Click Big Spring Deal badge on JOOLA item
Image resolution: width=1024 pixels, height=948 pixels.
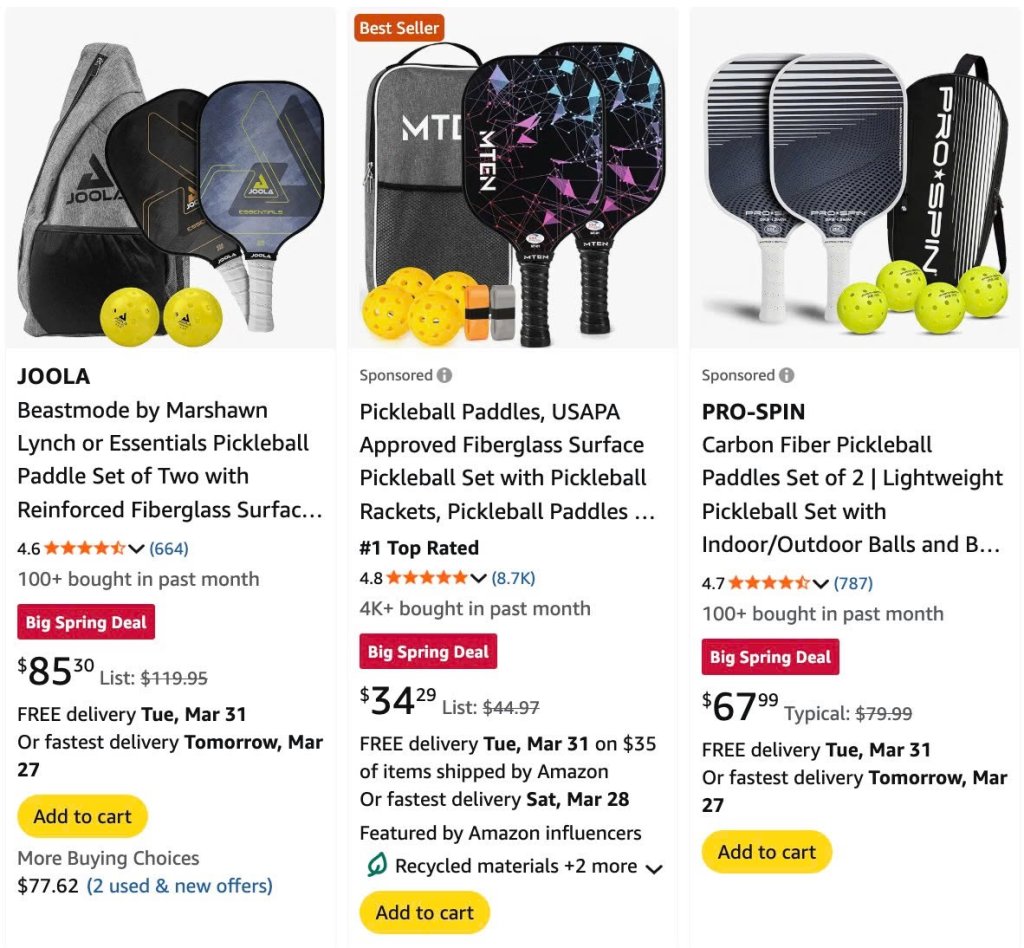point(86,623)
